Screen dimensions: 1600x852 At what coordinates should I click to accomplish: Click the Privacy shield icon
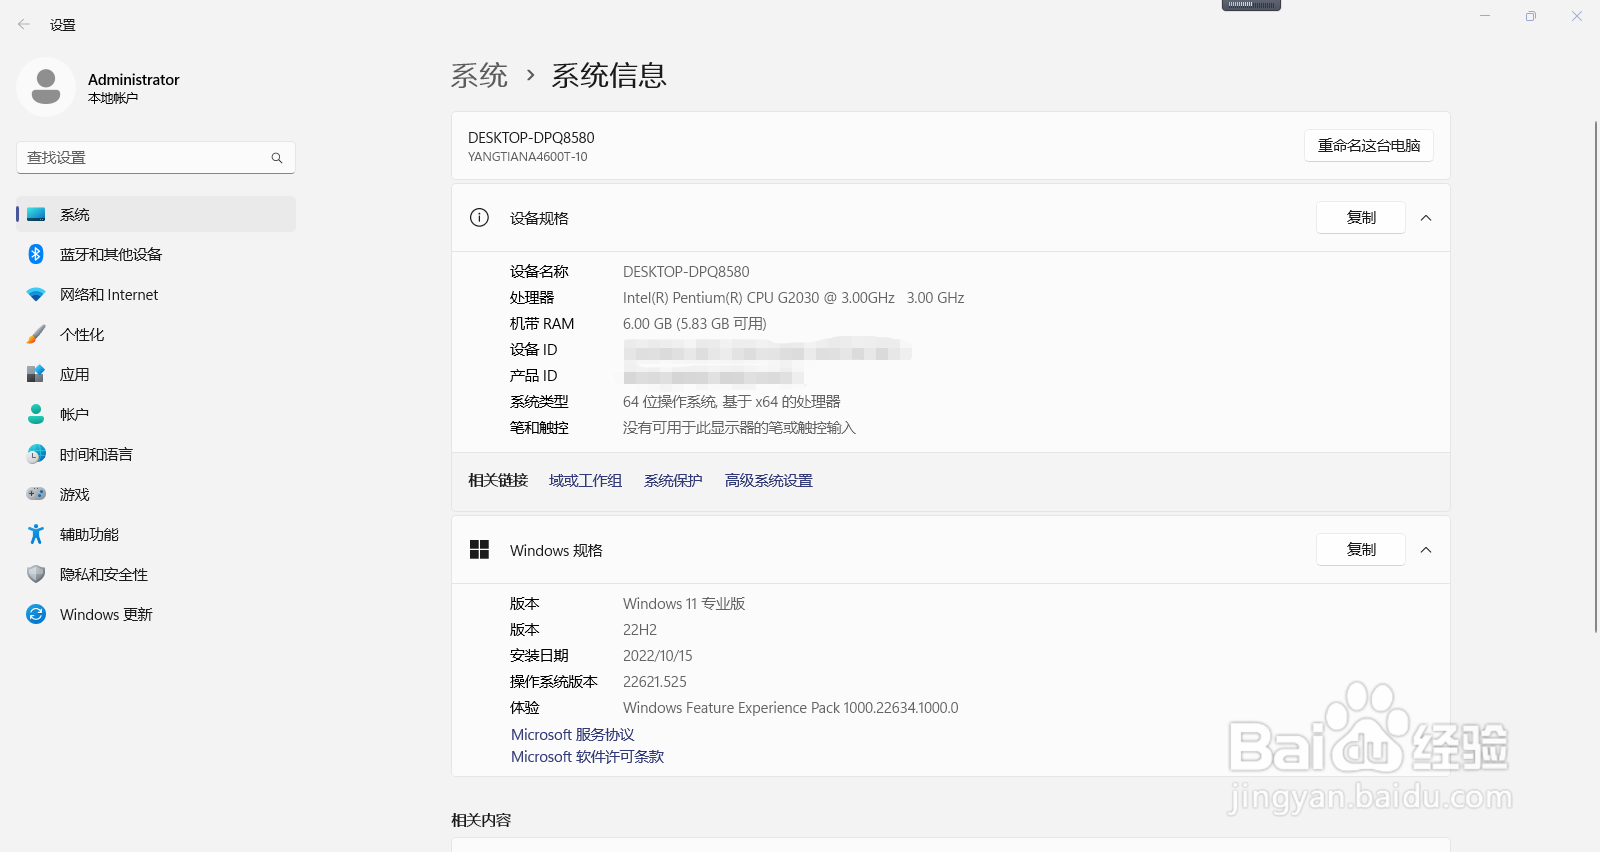pos(36,574)
